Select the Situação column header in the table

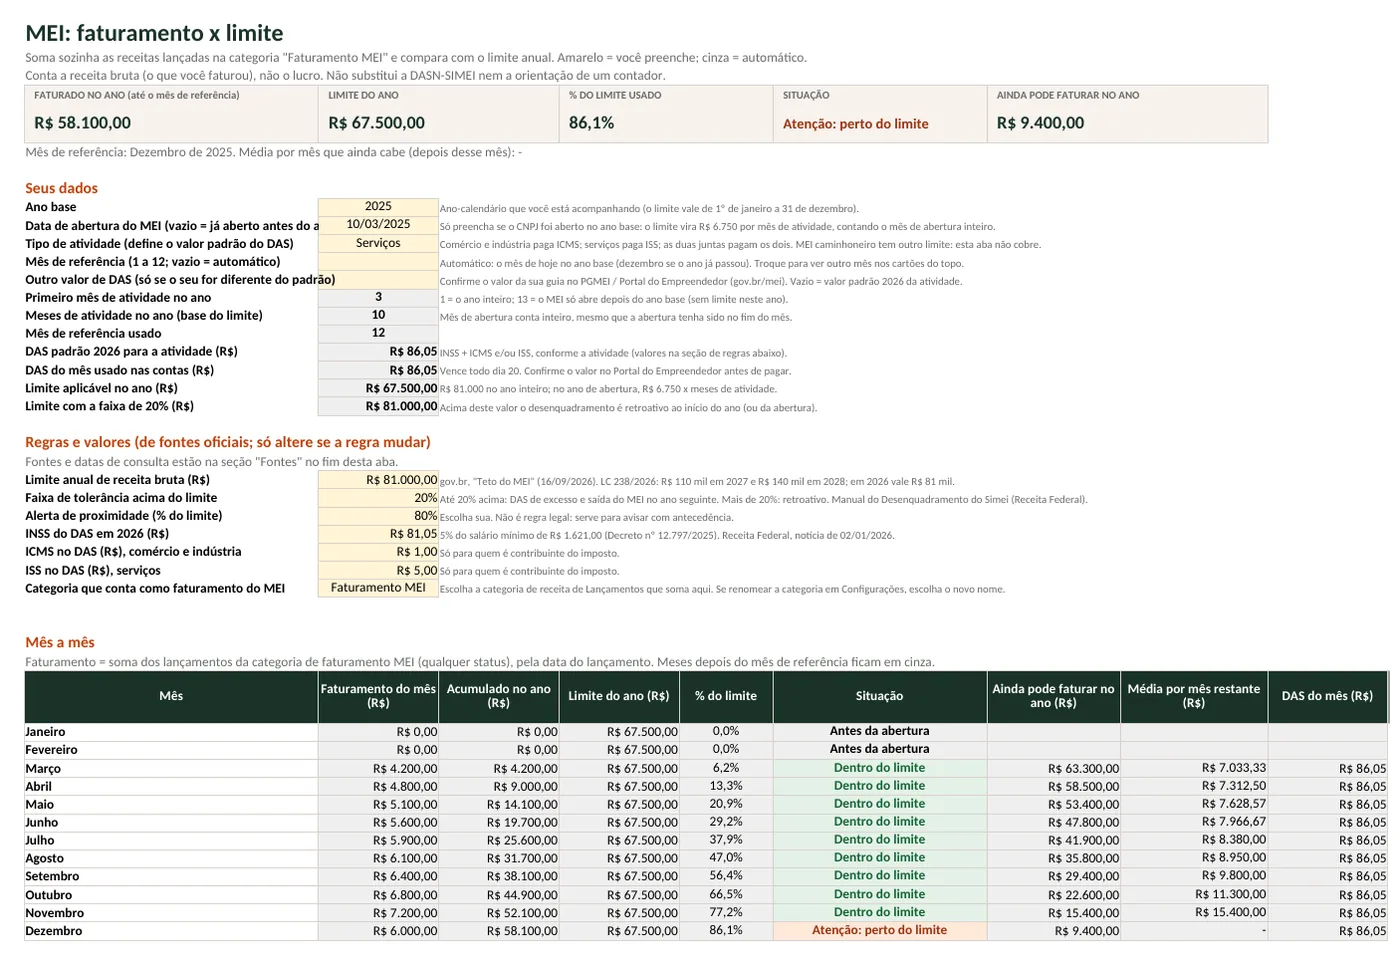(880, 696)
